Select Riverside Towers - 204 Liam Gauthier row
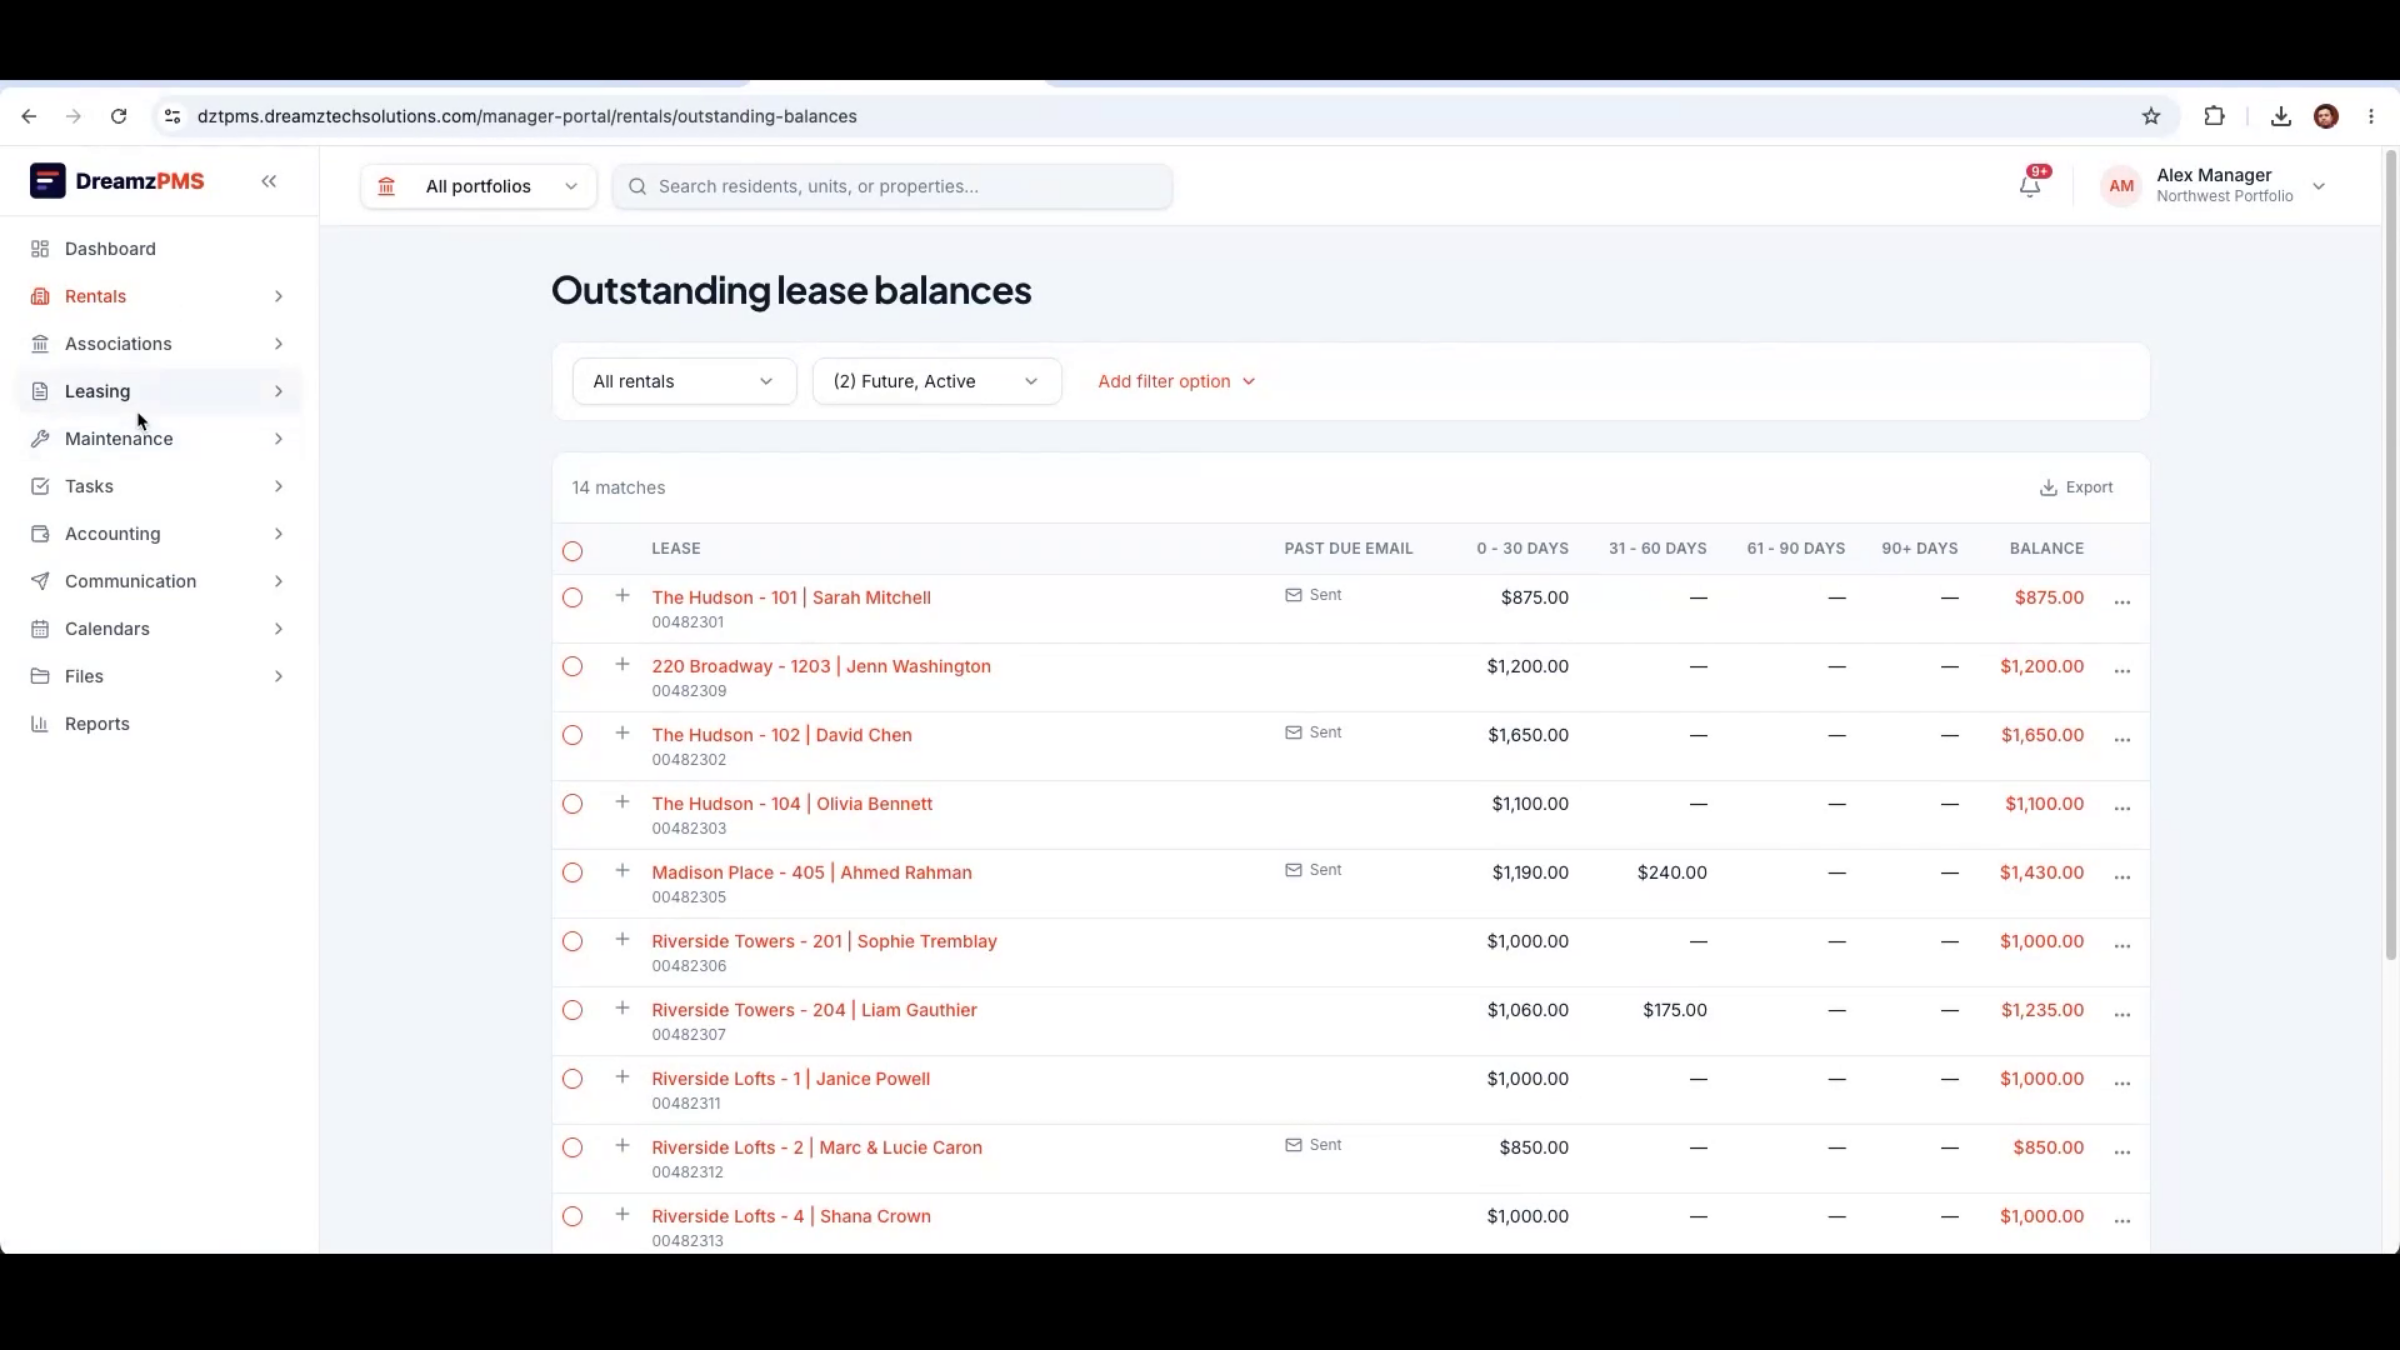2400x1350 pixels. click(572, 1010)
